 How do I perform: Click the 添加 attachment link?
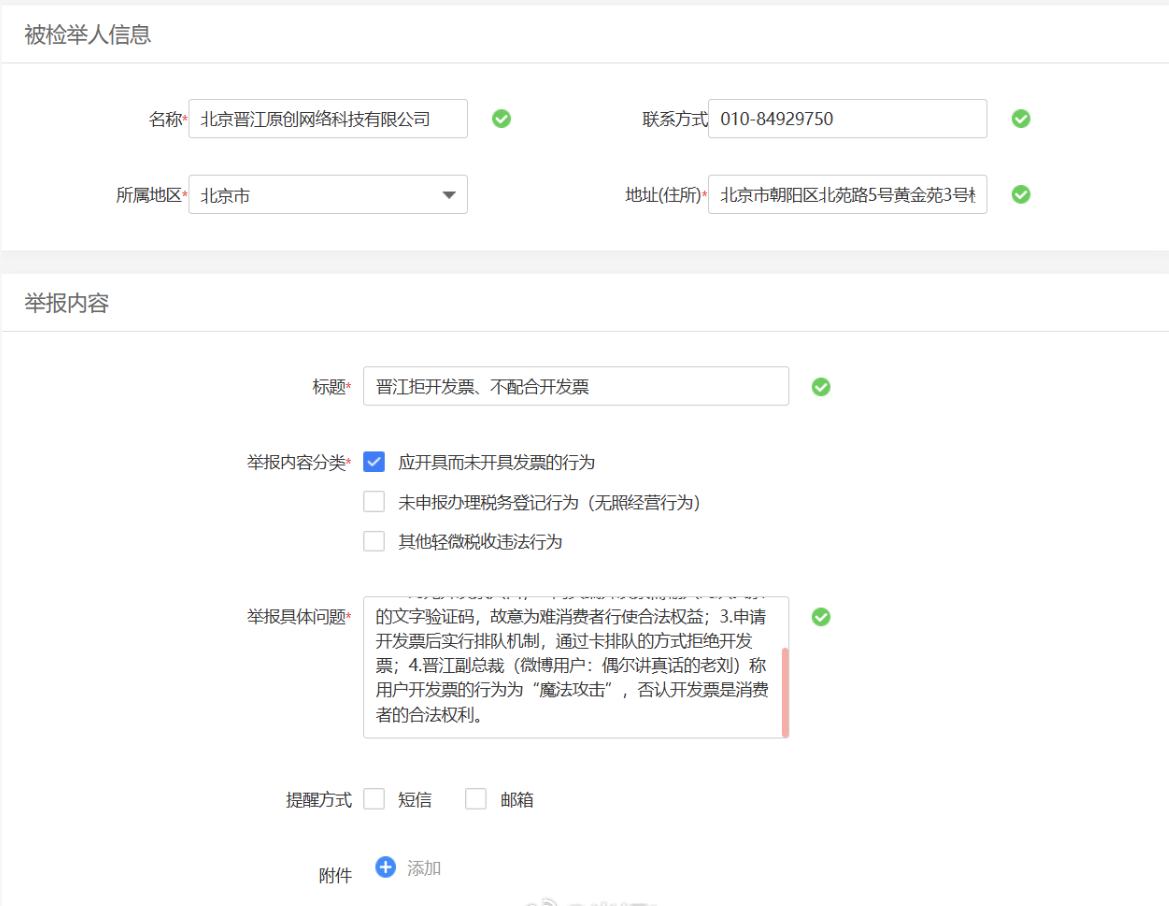(424, 868)
